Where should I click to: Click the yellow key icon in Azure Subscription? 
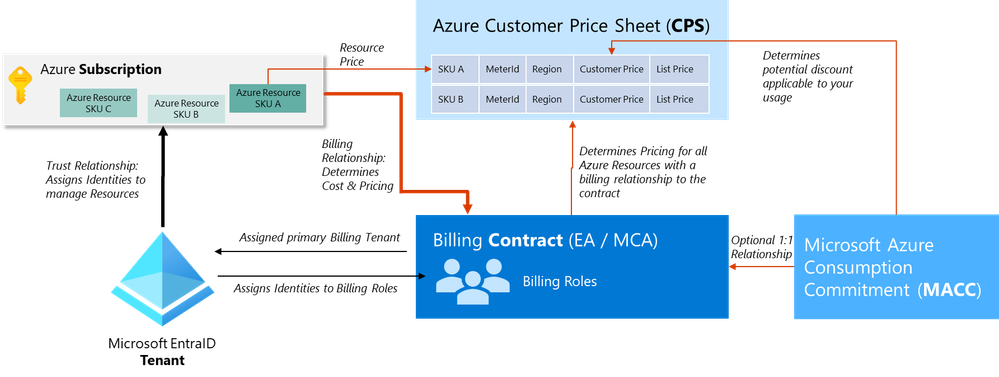point(17,87)
